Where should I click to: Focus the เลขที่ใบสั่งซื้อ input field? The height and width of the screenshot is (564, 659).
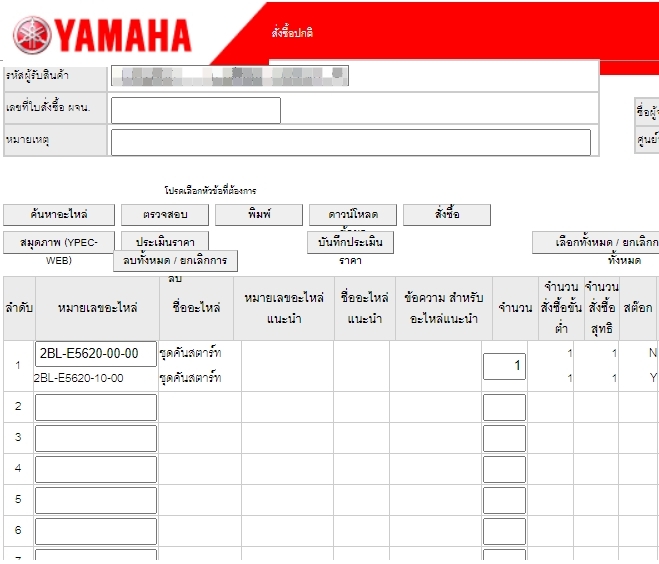(195, 110)
